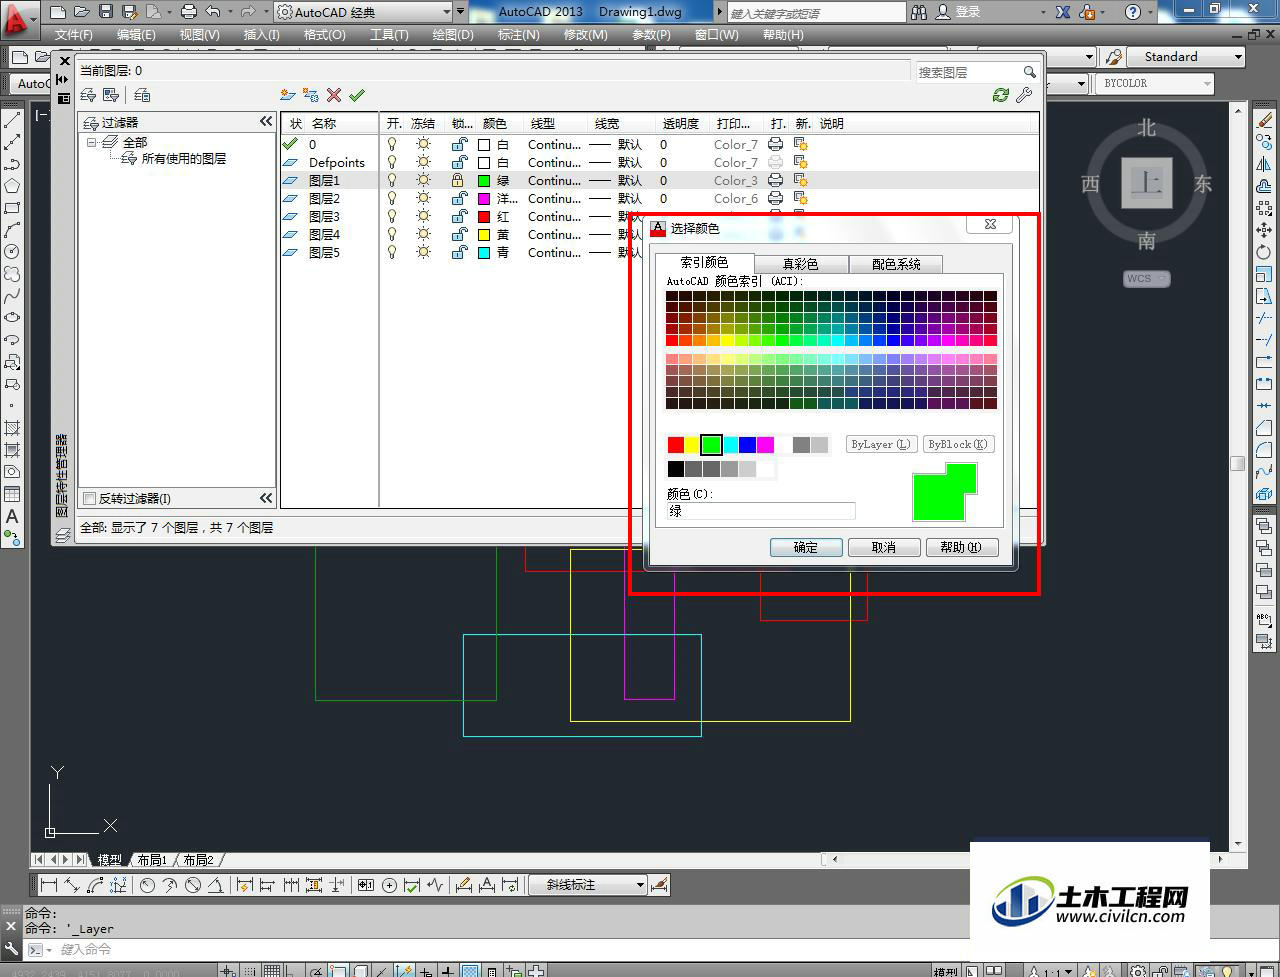The height and width of the screenshot is (977, 1280).
Task: Click the New Group Filter icon
Action: tap(111, 95)
